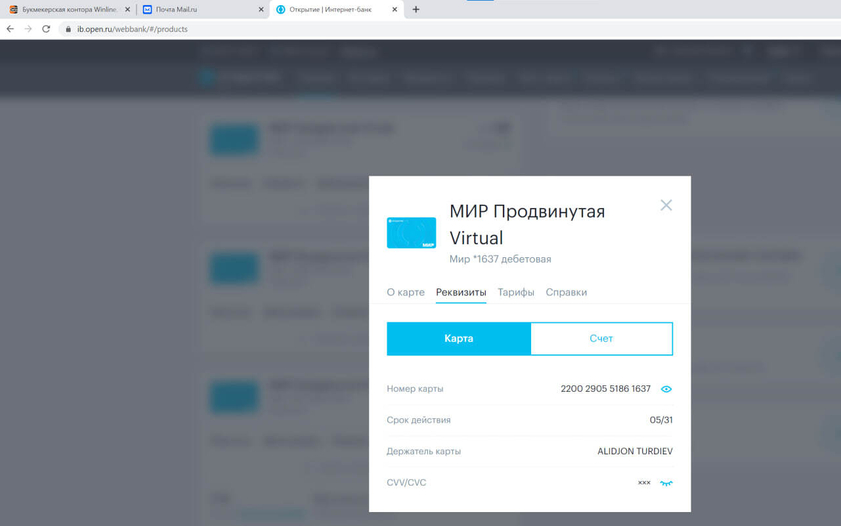The image size is (841, 526).
Task: Reload the current page
Action: tap(46, 29)
